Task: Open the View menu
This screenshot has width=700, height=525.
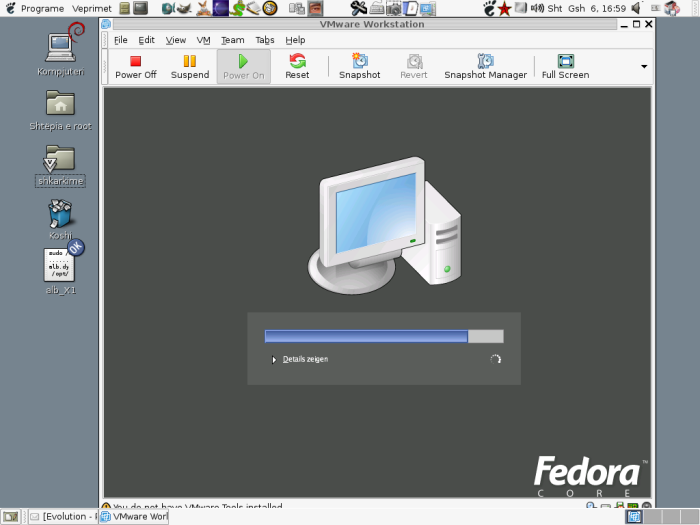Action: [x=176, y=40]
